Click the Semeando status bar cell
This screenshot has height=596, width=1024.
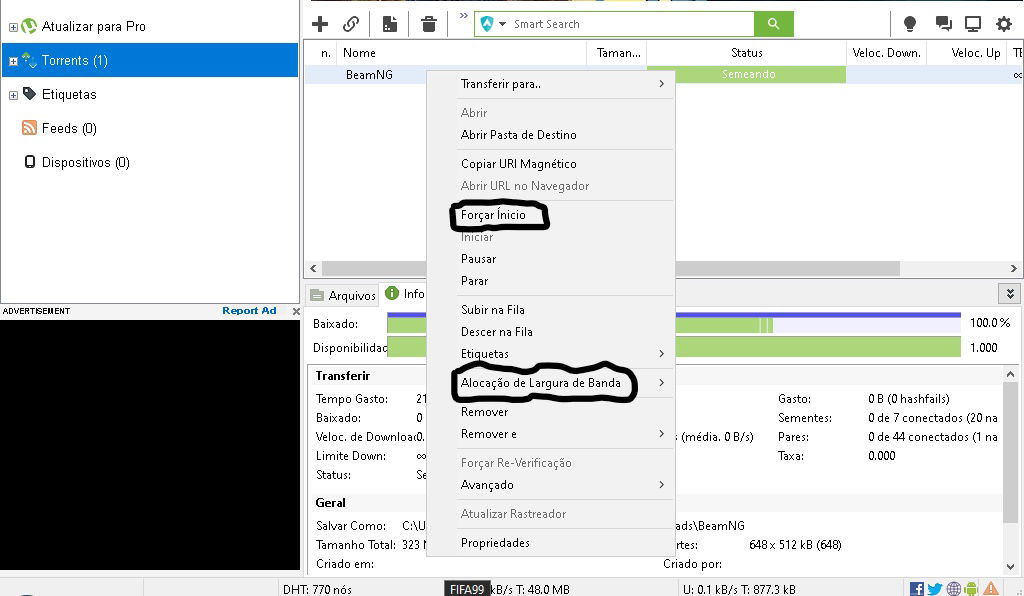point(746,74)
